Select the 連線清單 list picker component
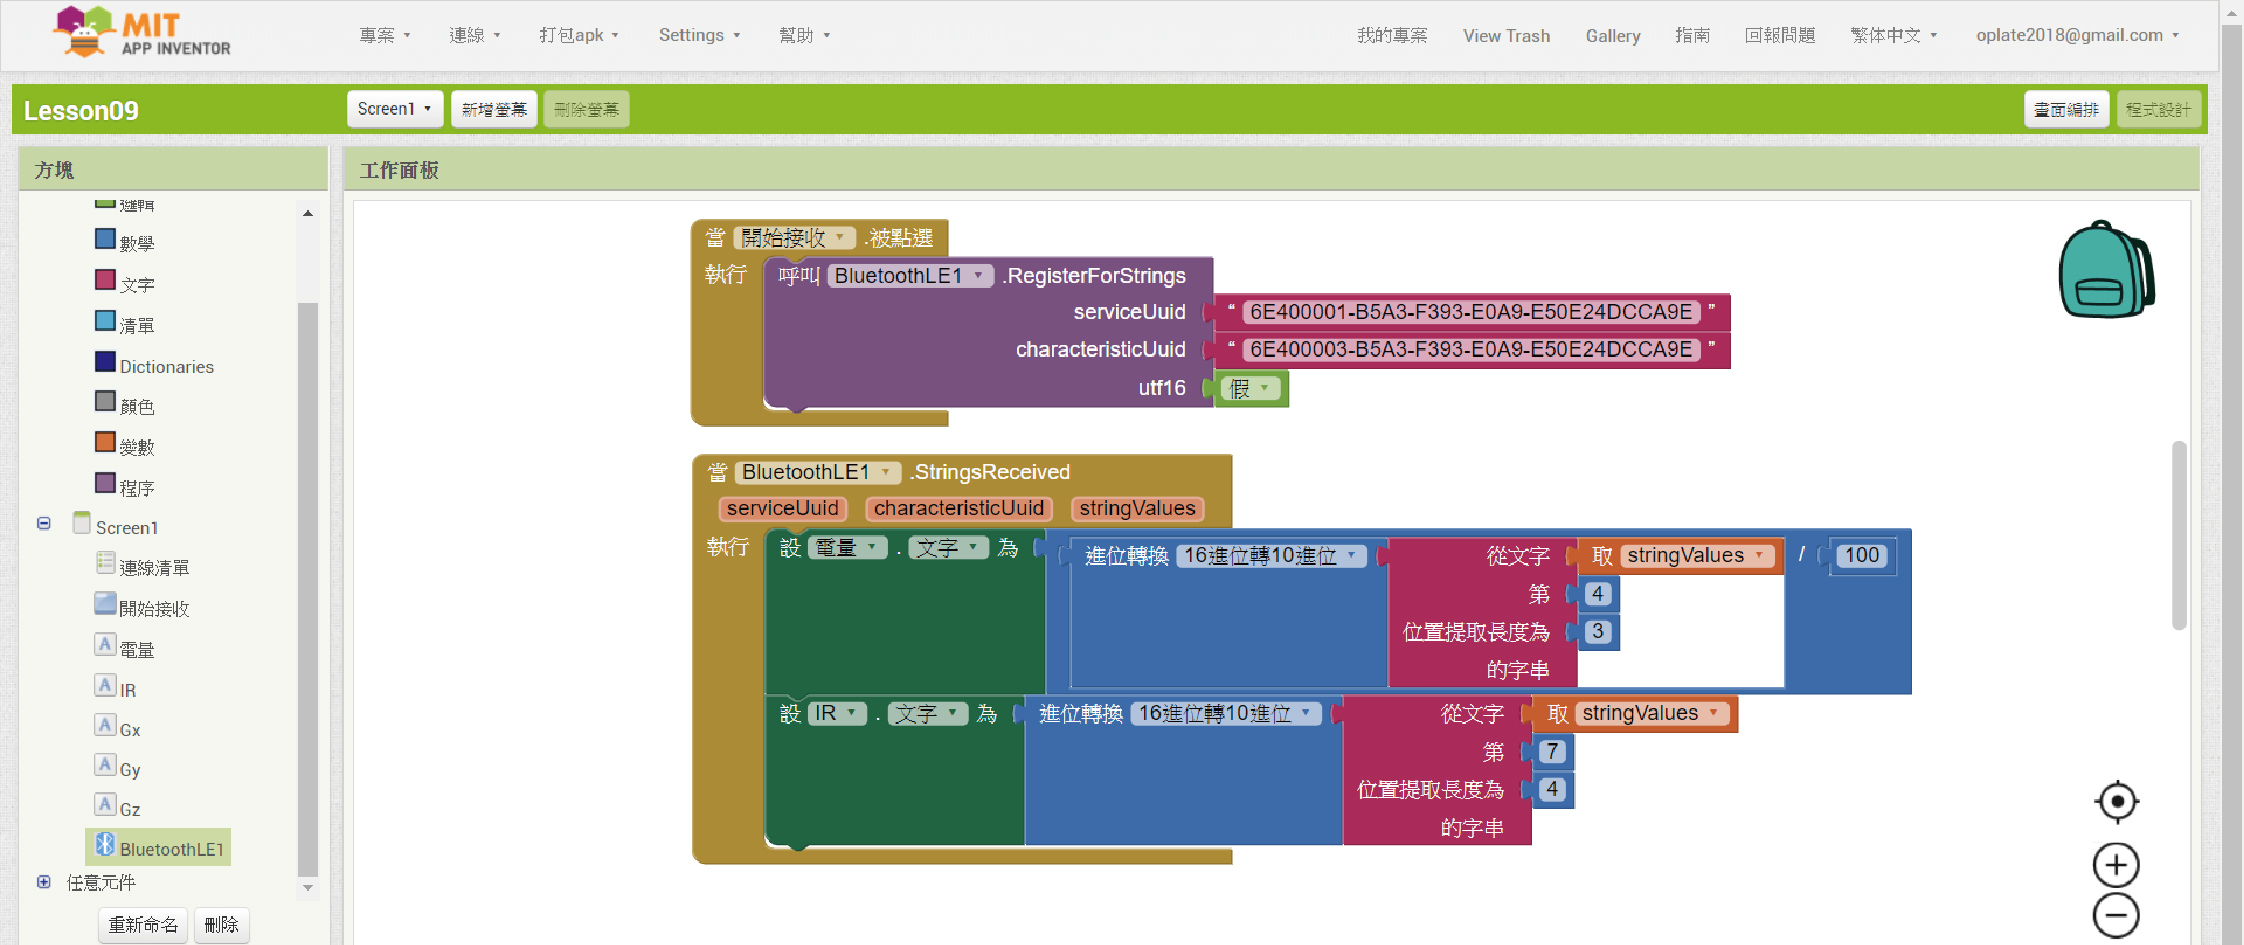 tap(153, 567)
